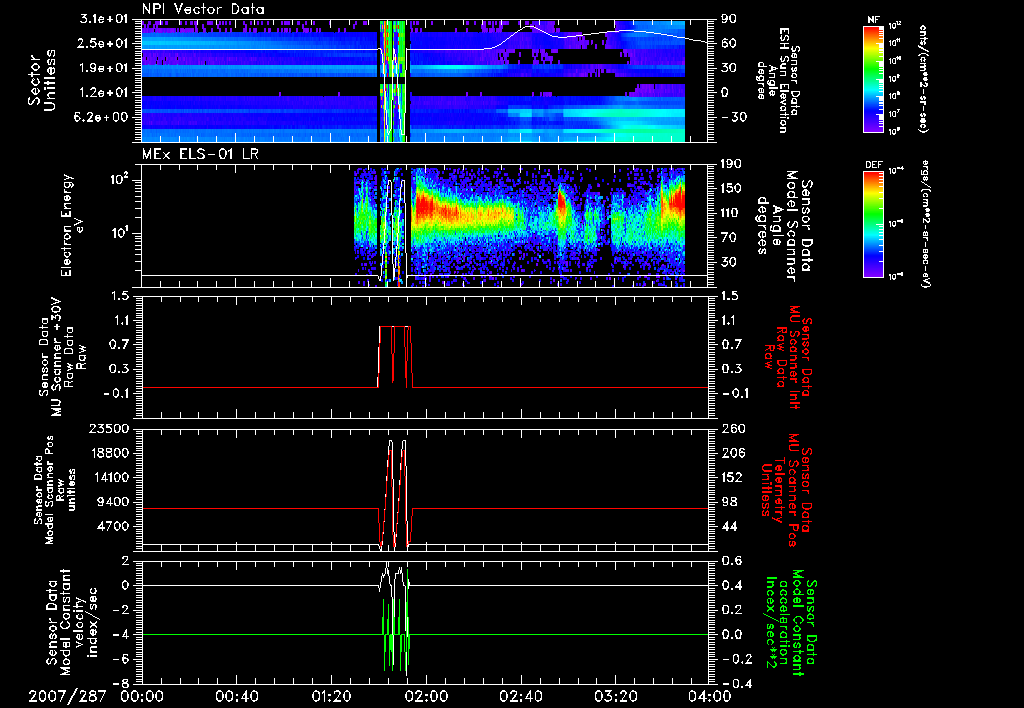The width and height of the screenshot is (1024, 708).
Task: Click the '2.5e+01' sector tick value
Action: [104, 43]
